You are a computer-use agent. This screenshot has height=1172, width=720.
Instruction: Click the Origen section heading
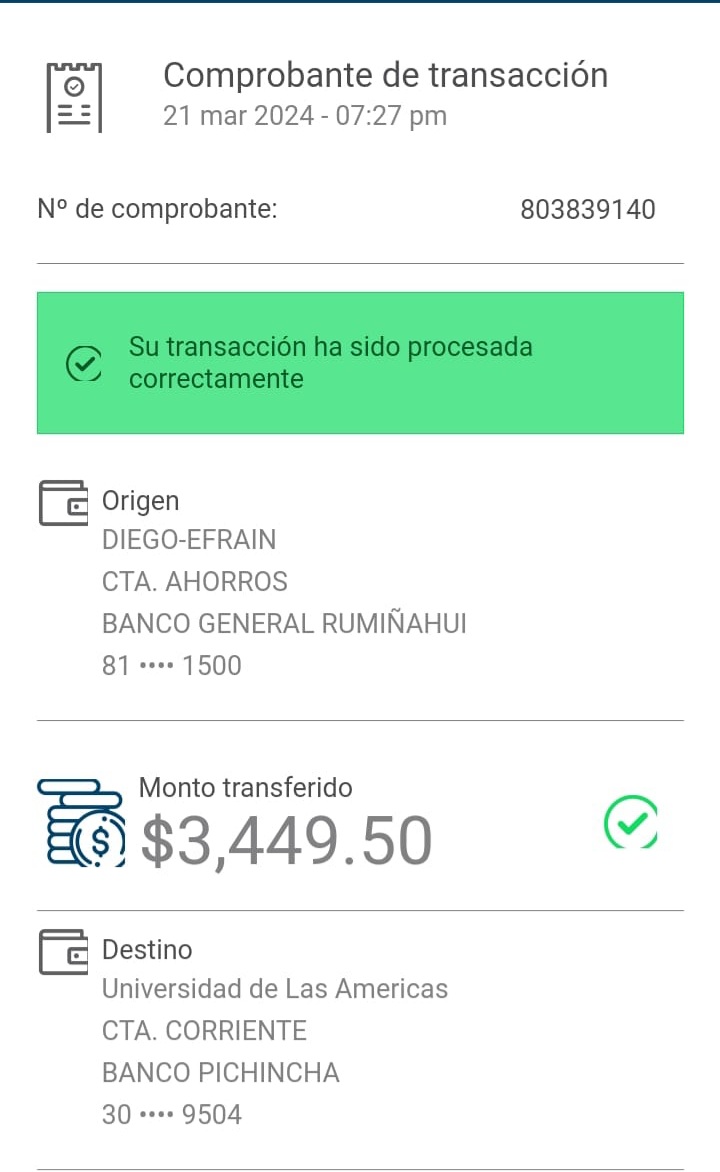coord(141,501)
